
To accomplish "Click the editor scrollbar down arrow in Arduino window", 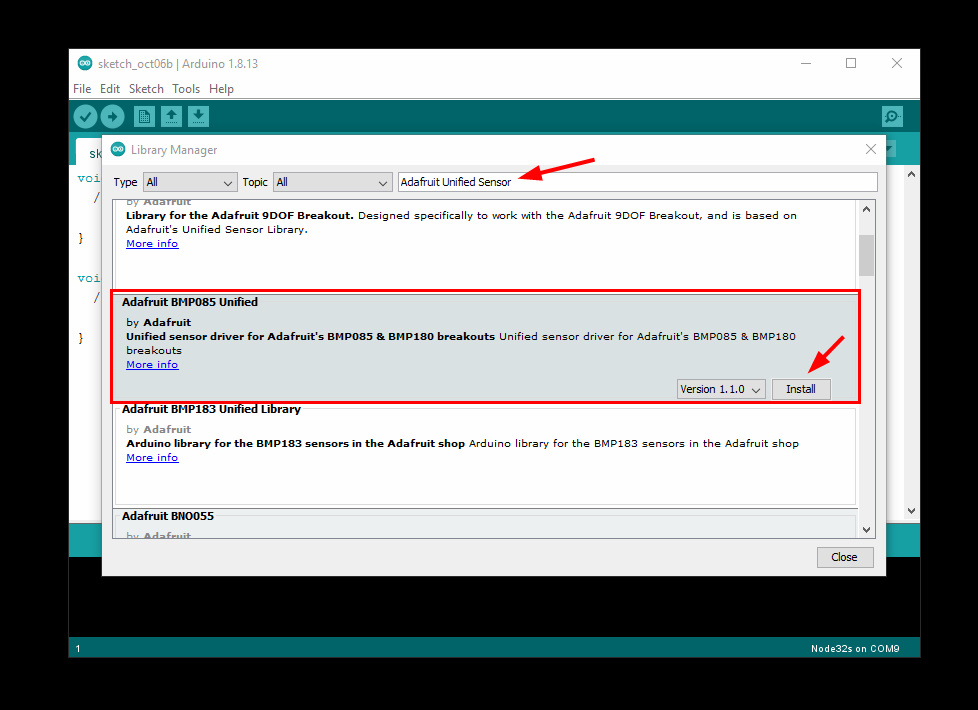I will 911,511.
